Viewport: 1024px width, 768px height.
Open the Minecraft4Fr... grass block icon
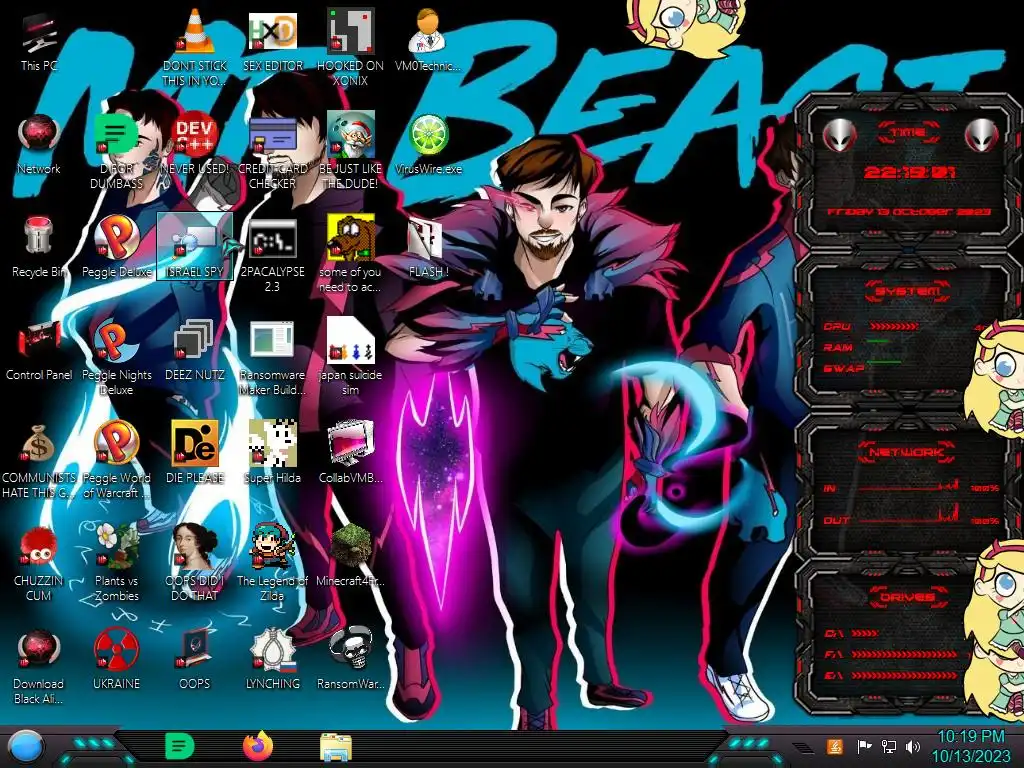(x=350, y=556)
